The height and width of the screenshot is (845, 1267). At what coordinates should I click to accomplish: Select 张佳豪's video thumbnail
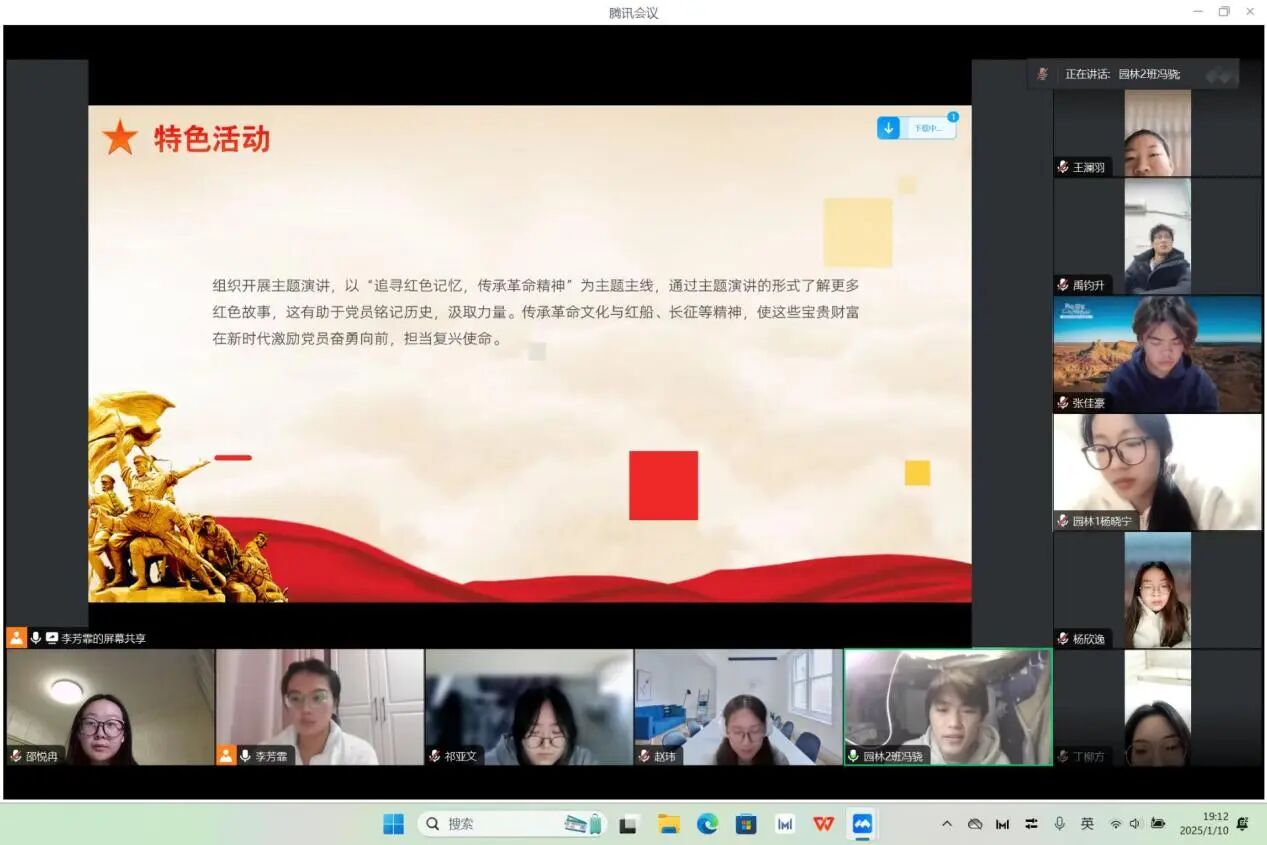[1157, 353]
